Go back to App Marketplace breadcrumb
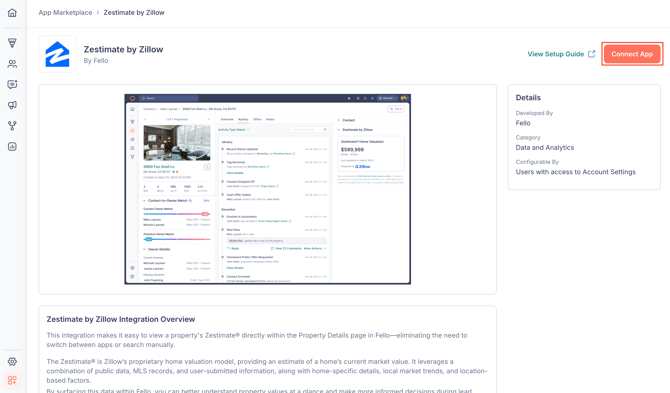This screenshot has height=393, width=670. coord(65,12)
